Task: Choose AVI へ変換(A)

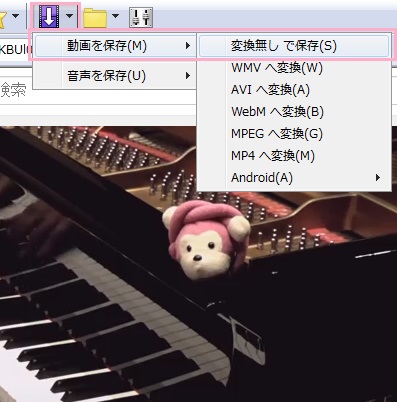Action: 294,90
